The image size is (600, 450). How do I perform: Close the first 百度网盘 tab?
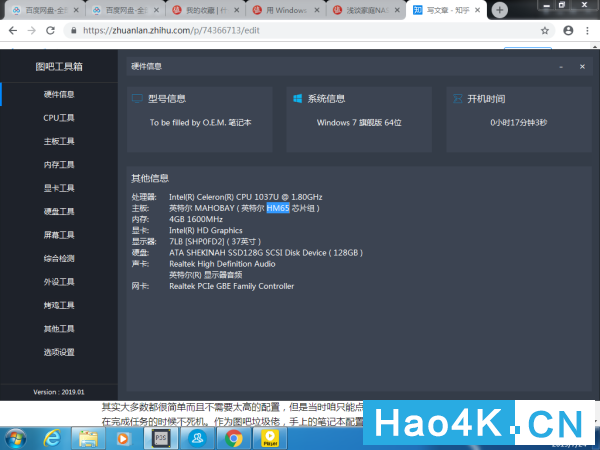tap(76, 10)
